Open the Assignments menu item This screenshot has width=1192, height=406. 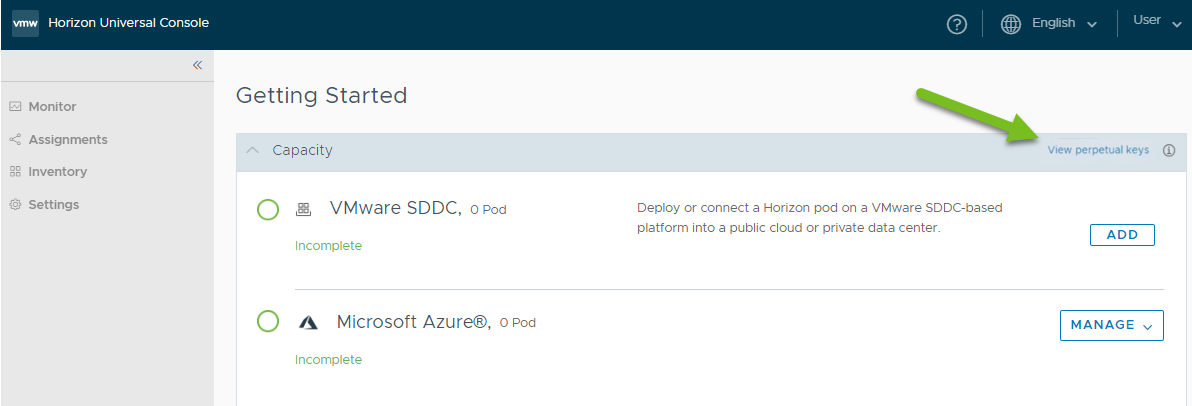click(68, 140)
